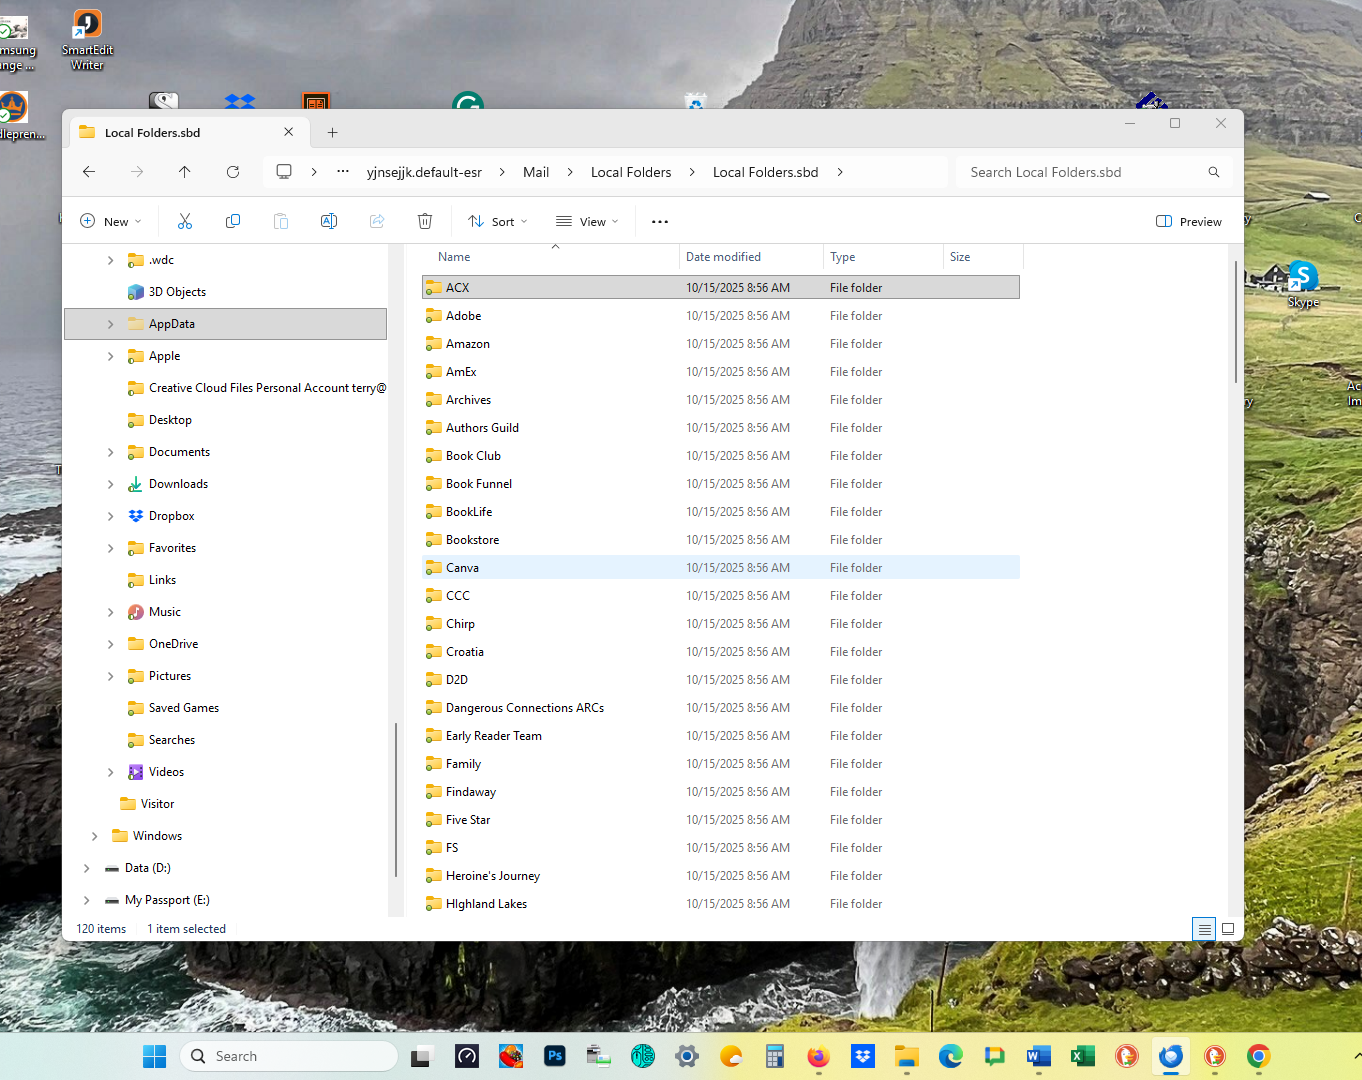Expand the Documents tree node
This screenshot has height=1080, width=1362.
coord(111,452)
